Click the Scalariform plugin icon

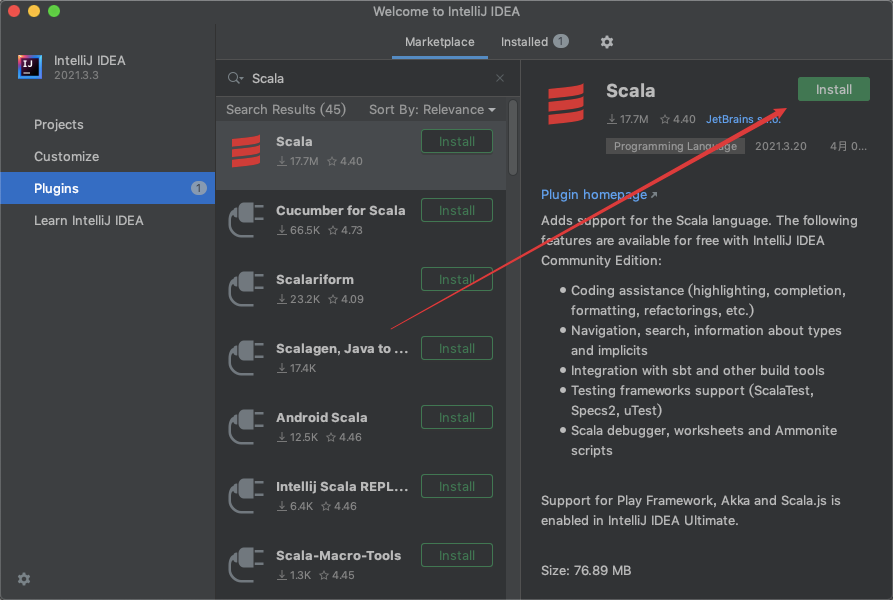point(246,288)
